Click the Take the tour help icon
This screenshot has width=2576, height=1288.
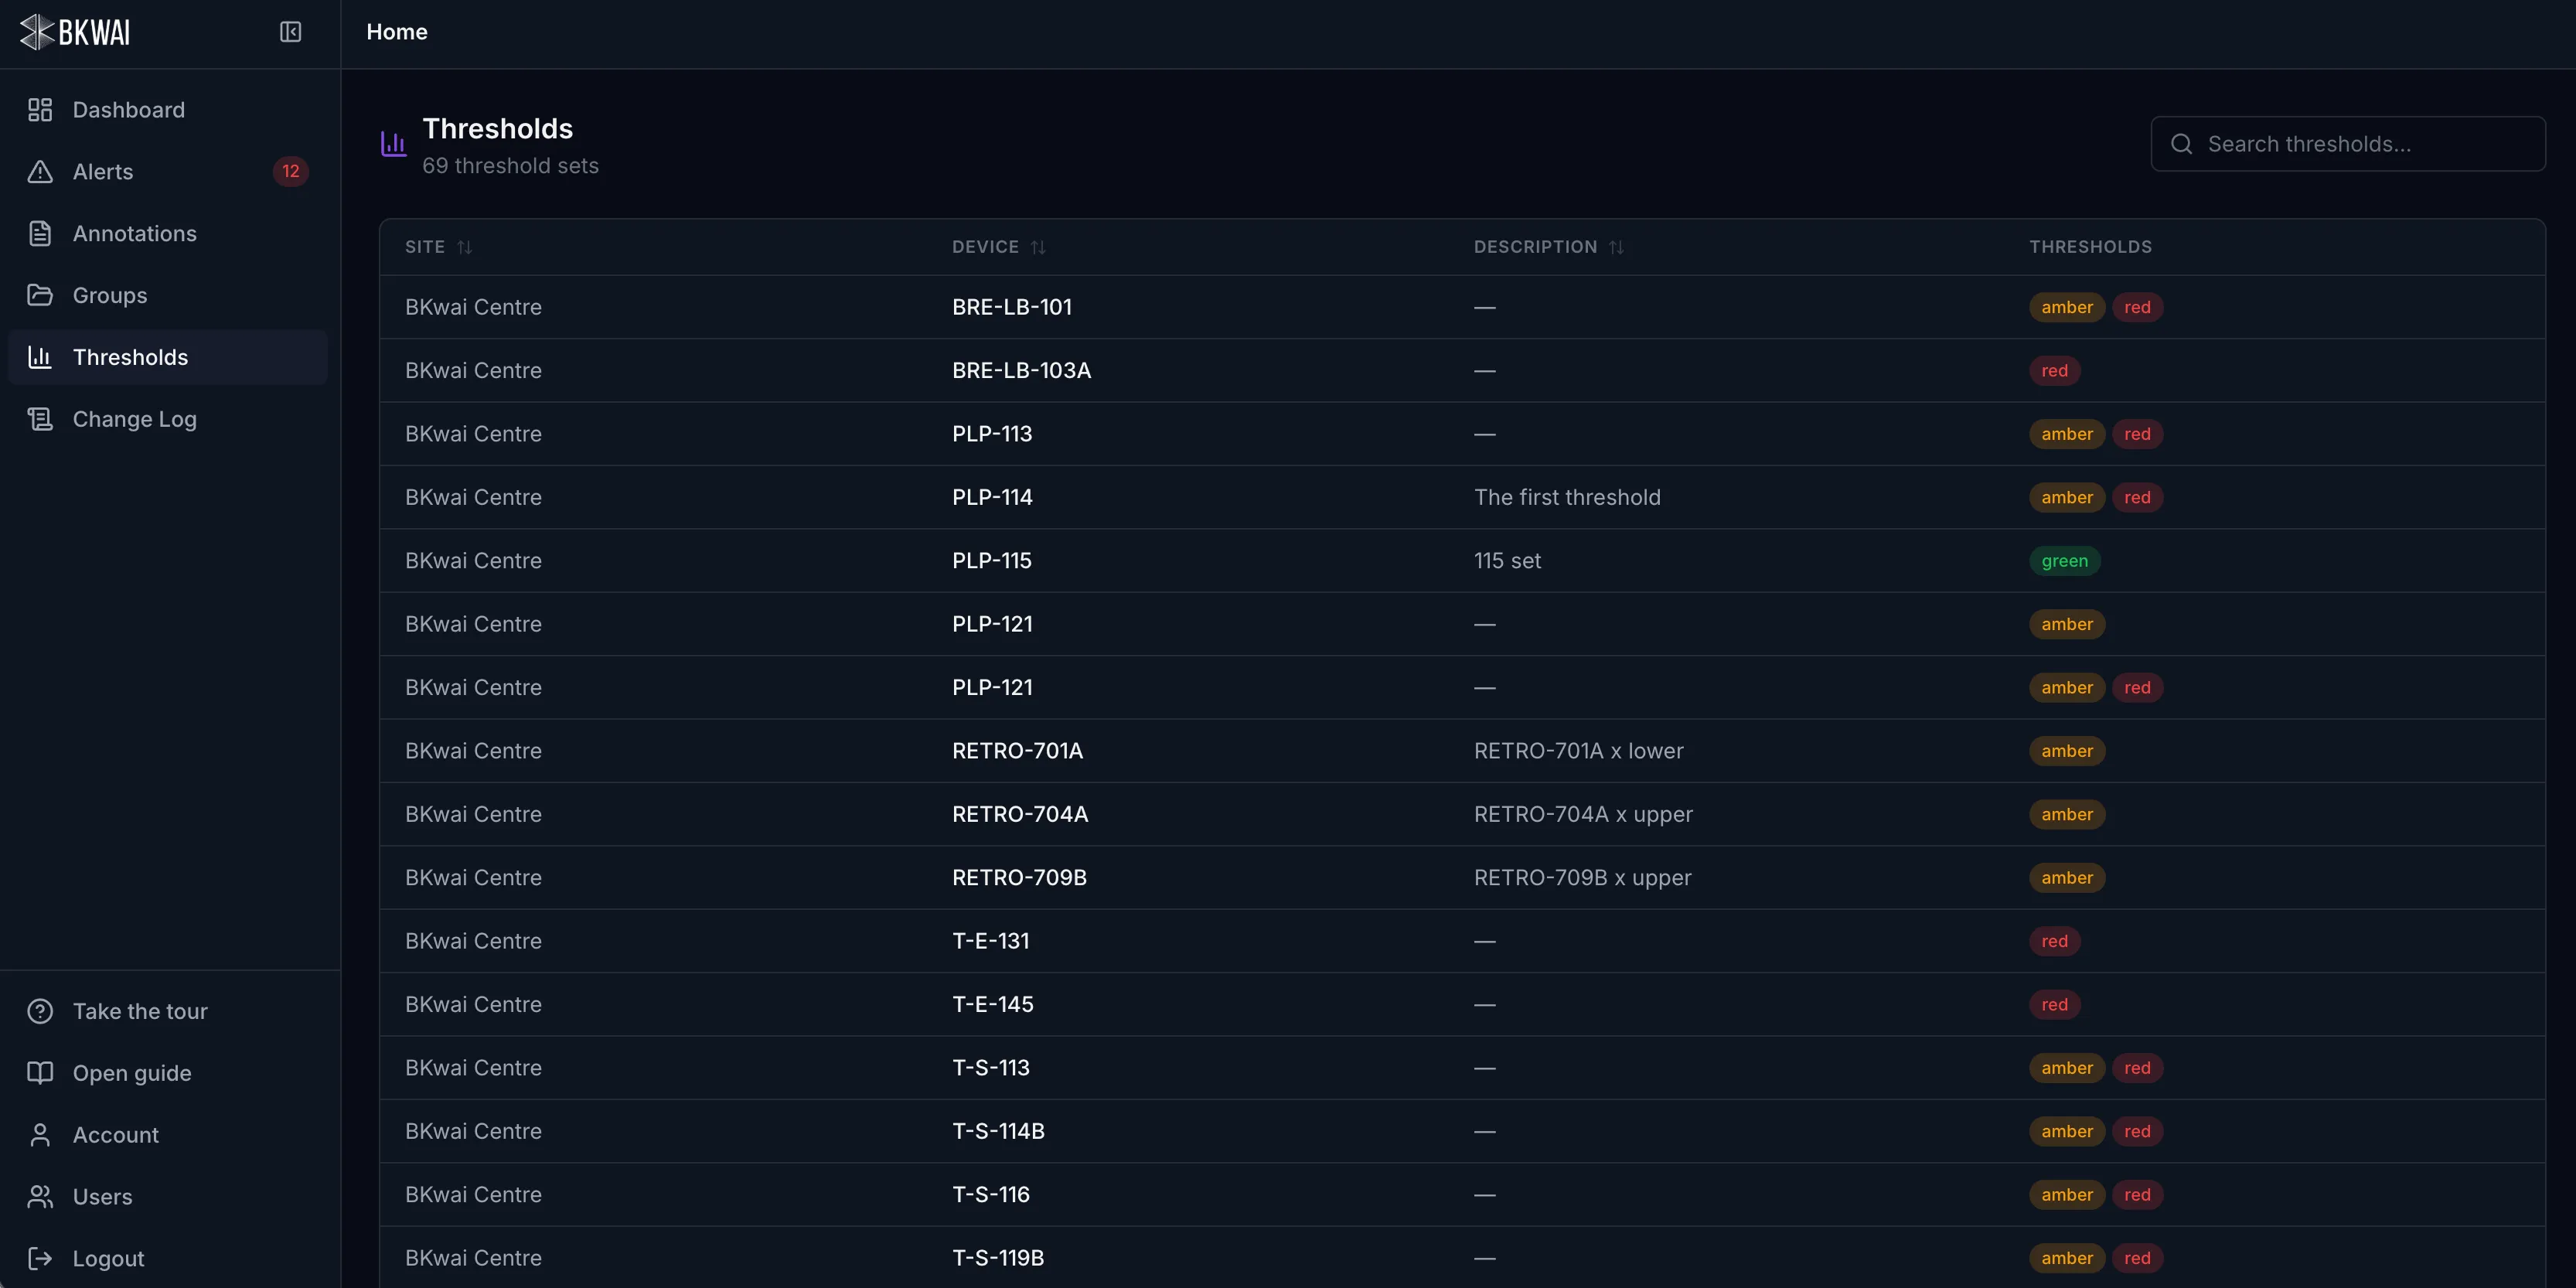[40, 1011]
